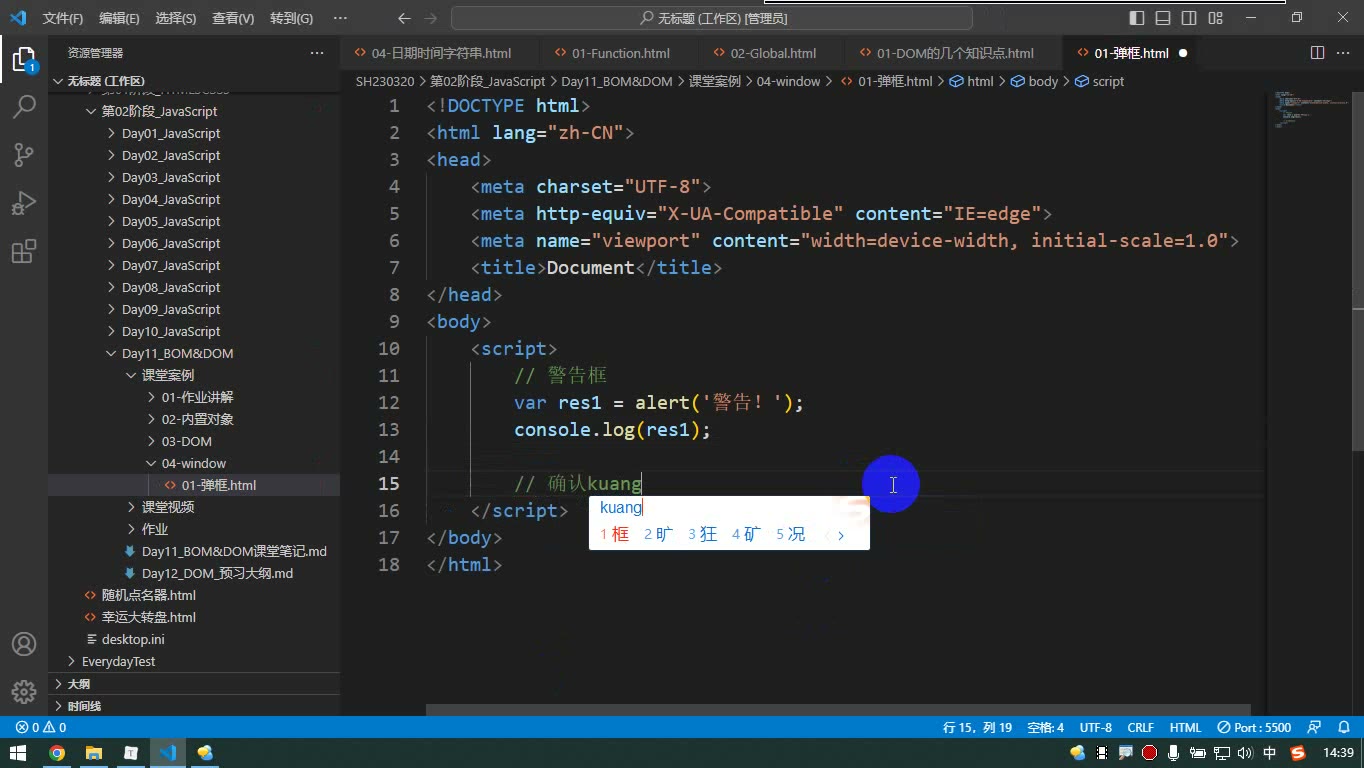
Task: Toggle the secondary side bar visibility
Action: [x=1189, y=18]
